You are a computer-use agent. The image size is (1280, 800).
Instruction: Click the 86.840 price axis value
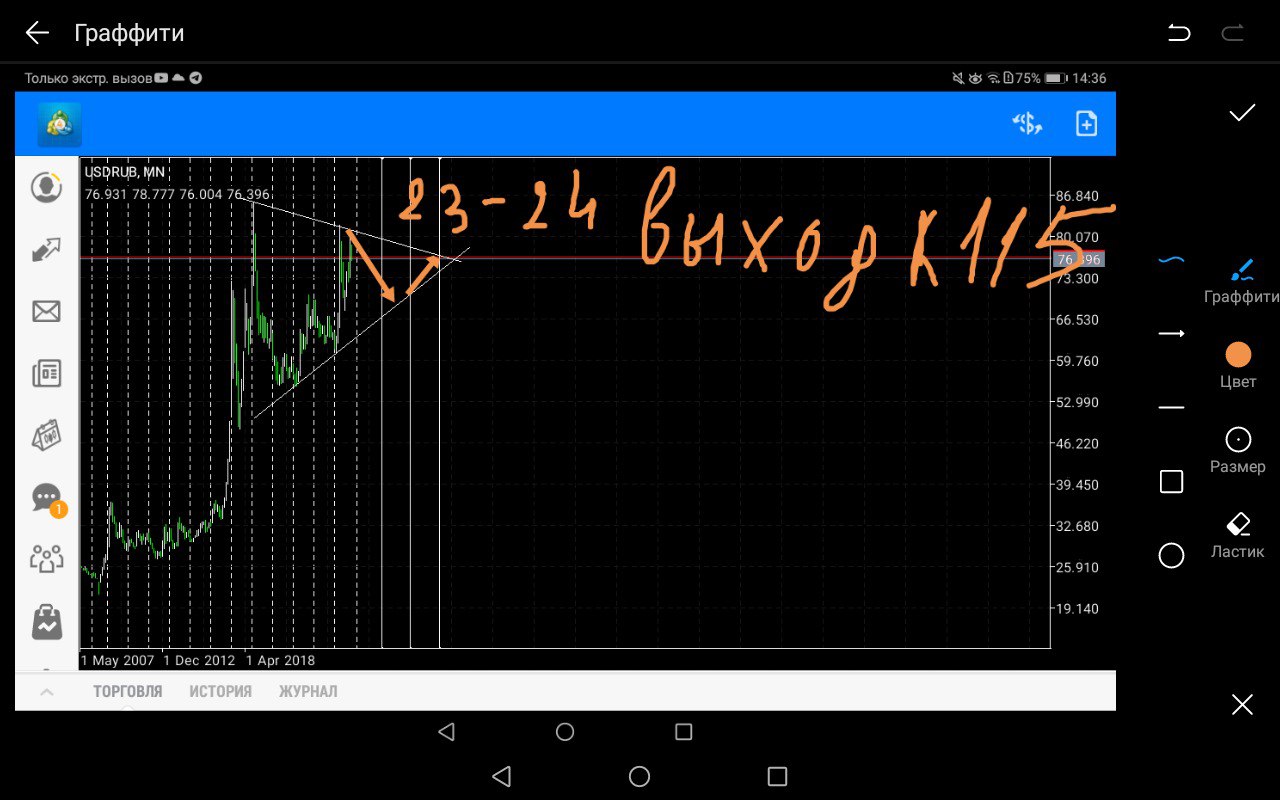[1077, 195]
